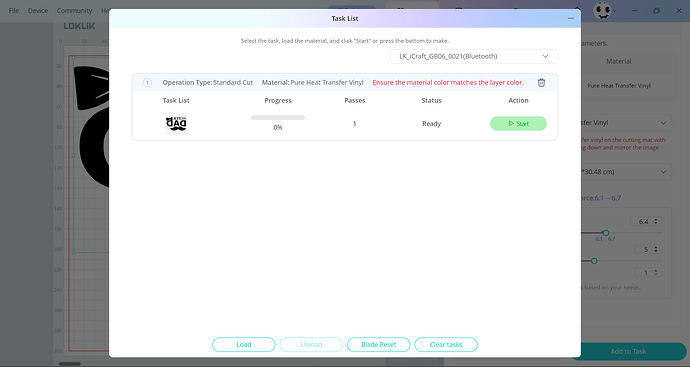Click the DAD design thumbnail
Image resolution: width=690 pixels, height=367 pixels.
coord(176,124)
